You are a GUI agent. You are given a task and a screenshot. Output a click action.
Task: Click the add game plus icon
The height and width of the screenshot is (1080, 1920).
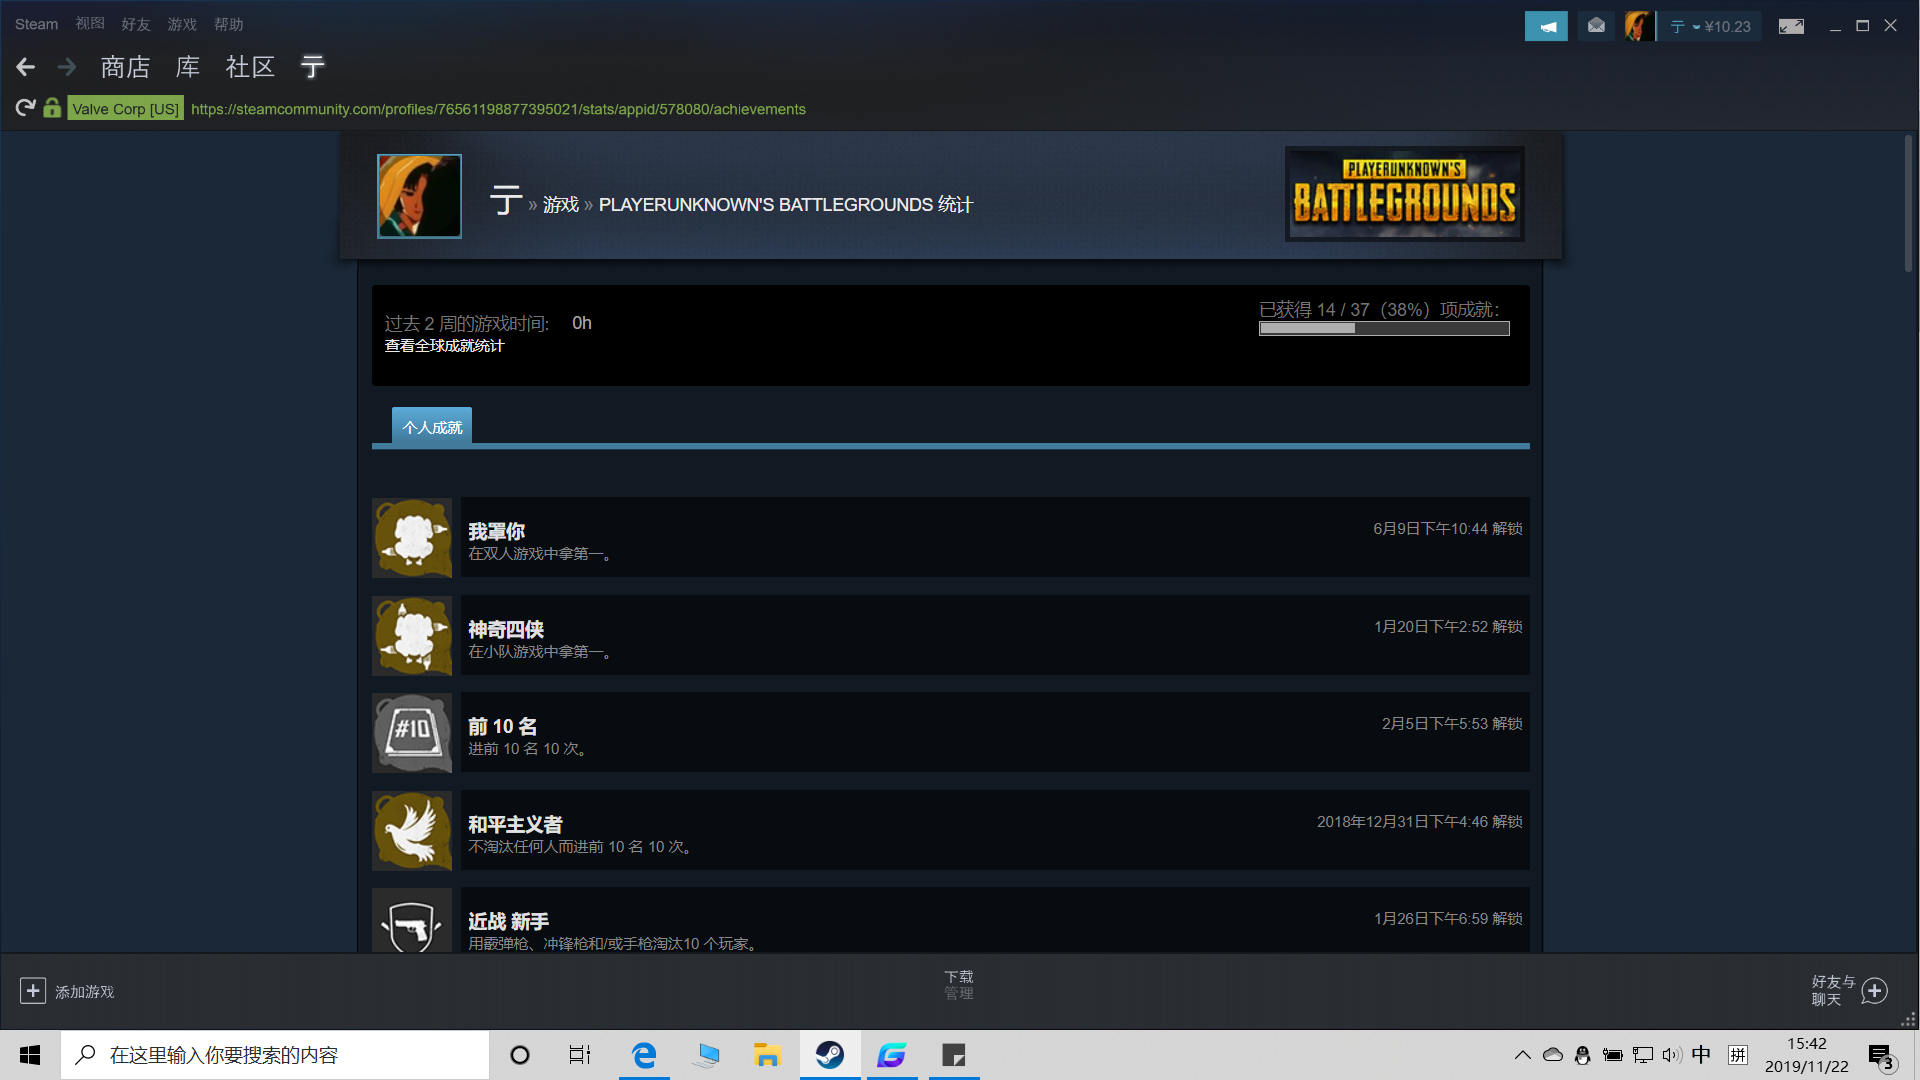pos(33,990)
